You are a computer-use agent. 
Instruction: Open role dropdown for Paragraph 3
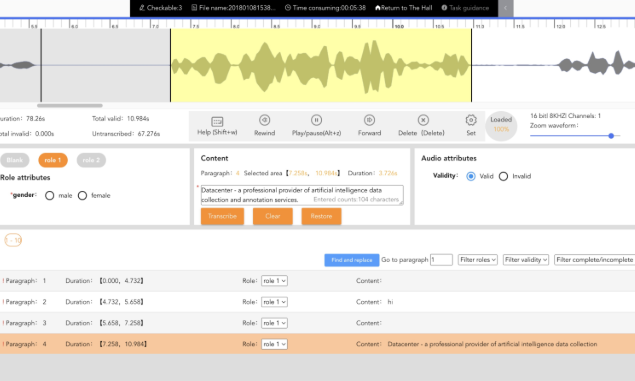coord(274,323)
